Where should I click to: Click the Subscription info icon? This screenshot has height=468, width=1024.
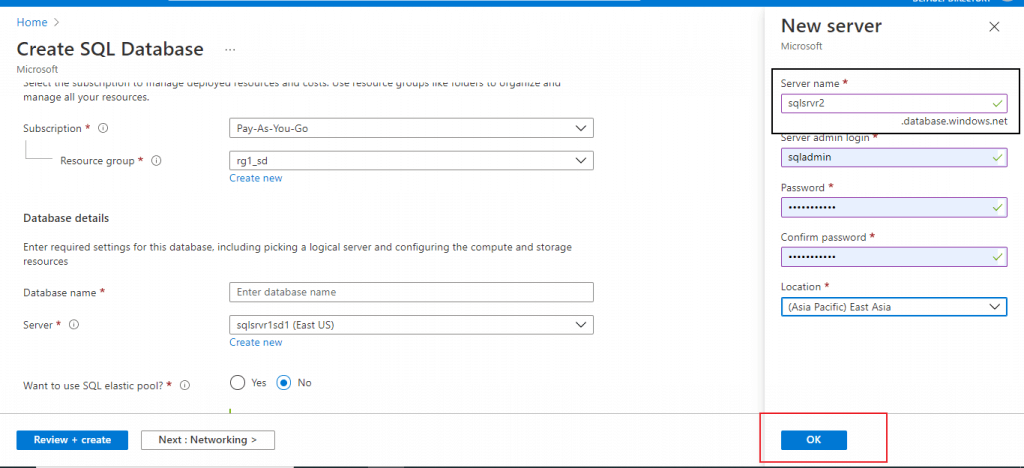coord(104,128)
